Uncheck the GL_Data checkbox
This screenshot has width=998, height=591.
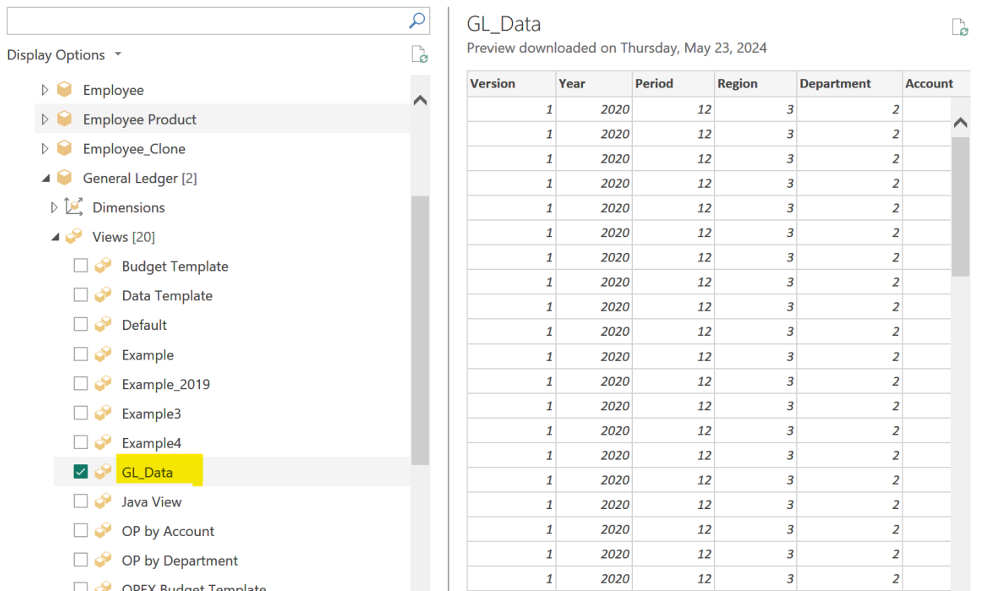pyautogui.click(x=81, y=471)
